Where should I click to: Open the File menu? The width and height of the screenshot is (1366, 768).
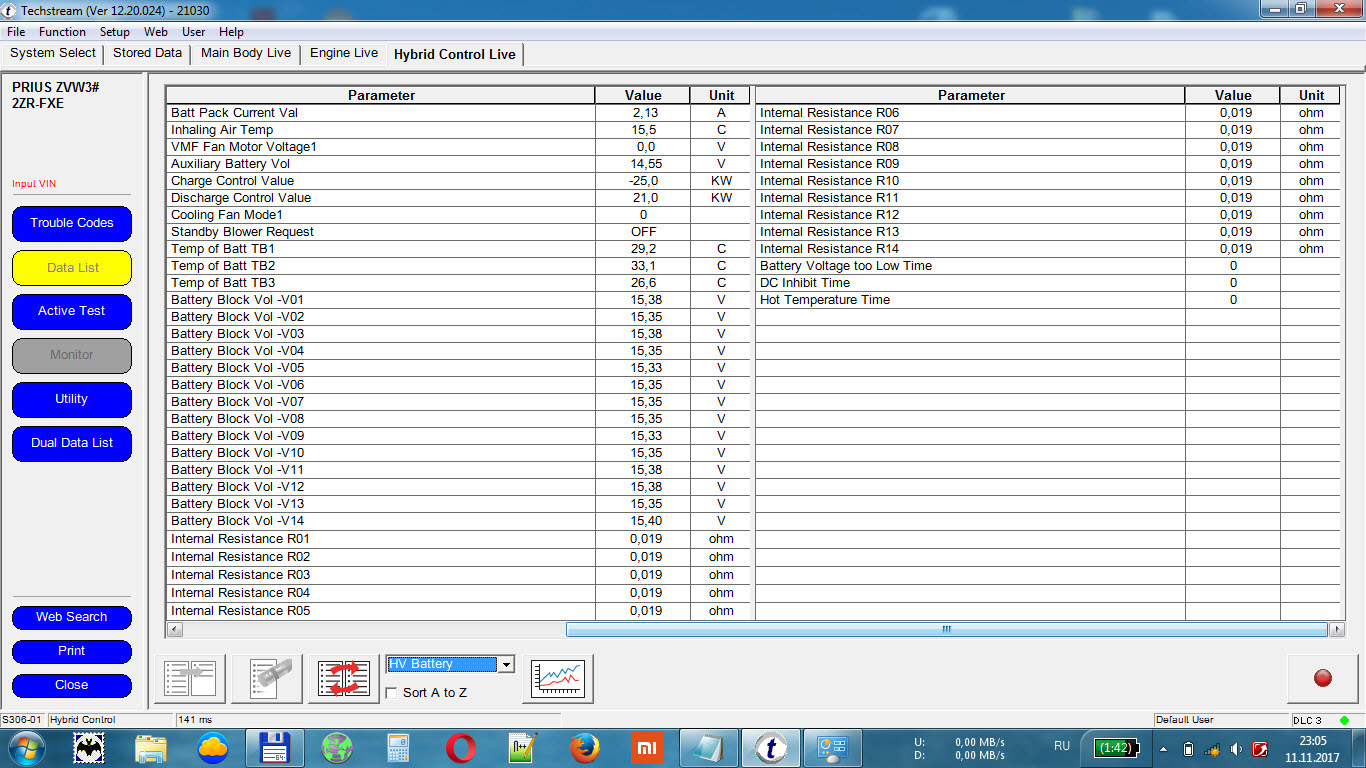[16, 32]
